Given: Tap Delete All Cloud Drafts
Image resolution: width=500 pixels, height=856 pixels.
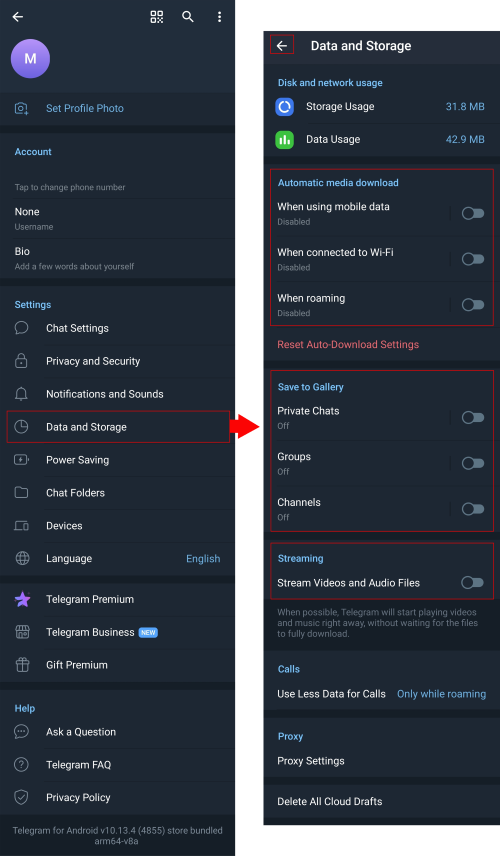Looking at the screenshot, I should click(330, 801).
